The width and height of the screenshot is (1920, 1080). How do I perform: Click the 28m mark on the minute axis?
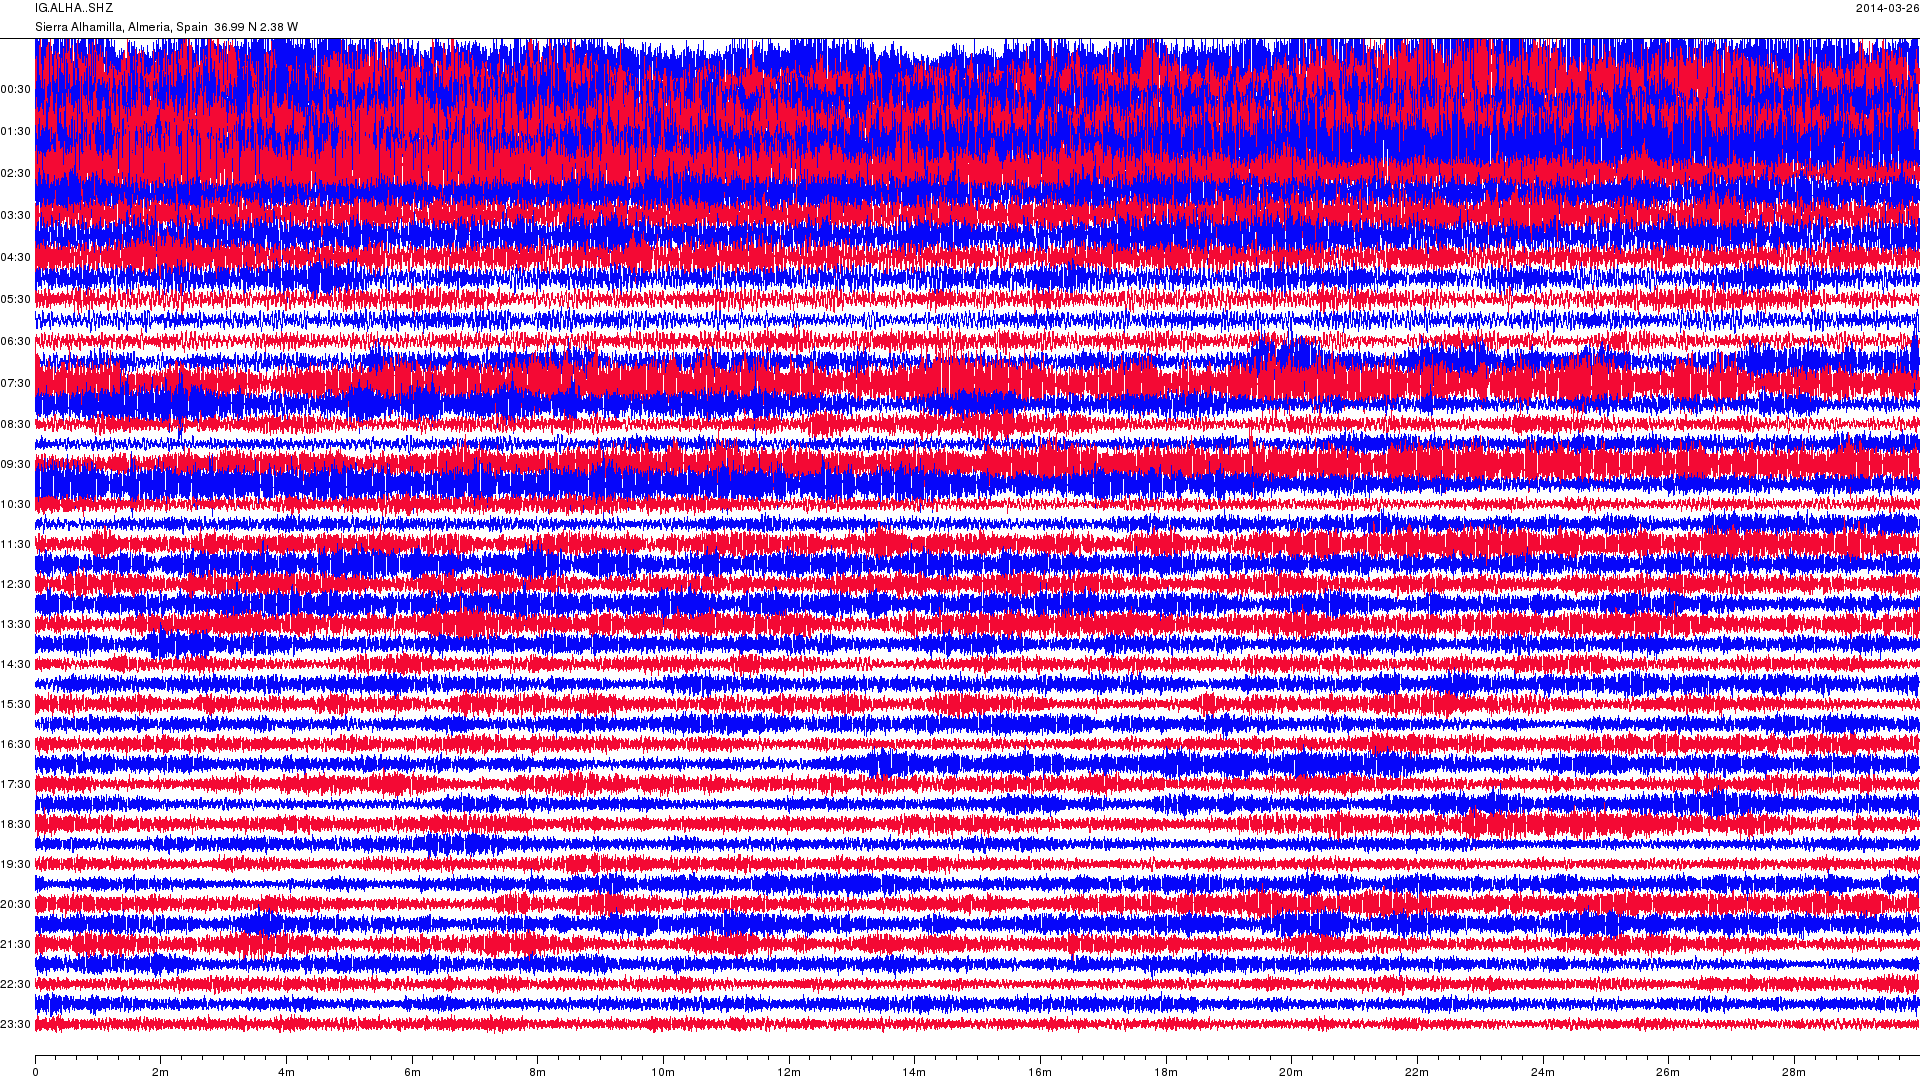pos(1793,1072)
